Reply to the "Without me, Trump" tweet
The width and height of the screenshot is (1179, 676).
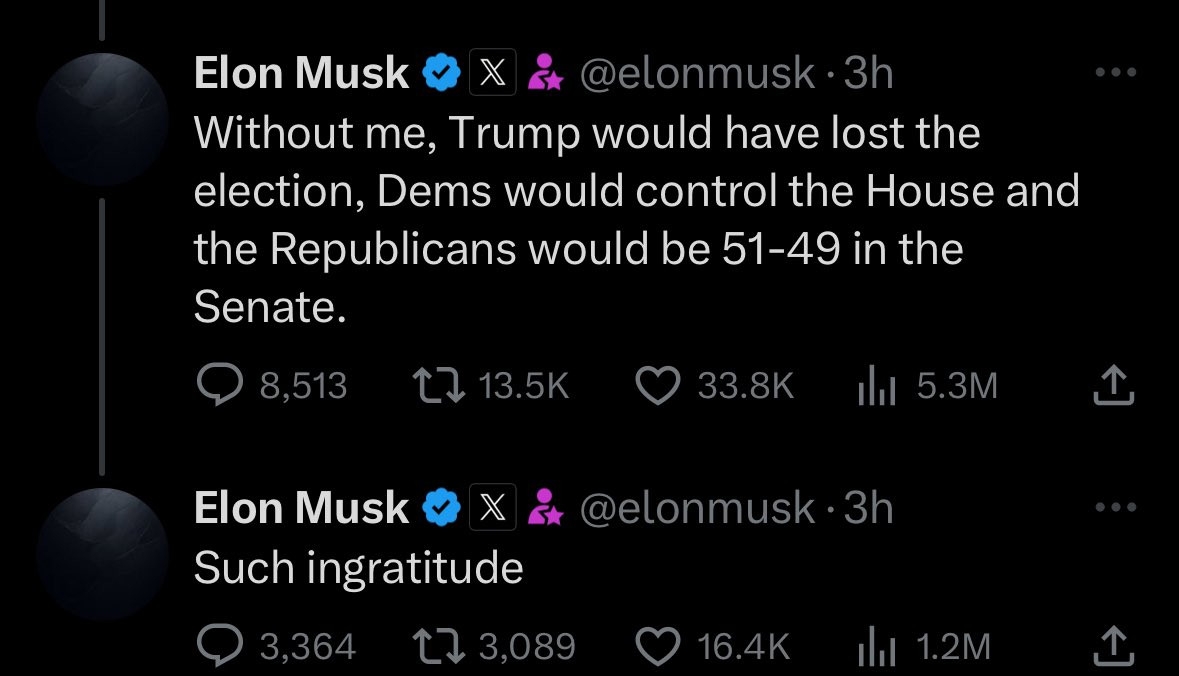[x=213, y=387]
